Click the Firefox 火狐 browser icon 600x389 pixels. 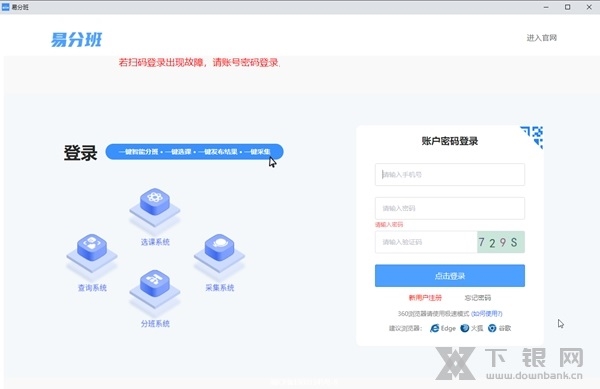465,328
